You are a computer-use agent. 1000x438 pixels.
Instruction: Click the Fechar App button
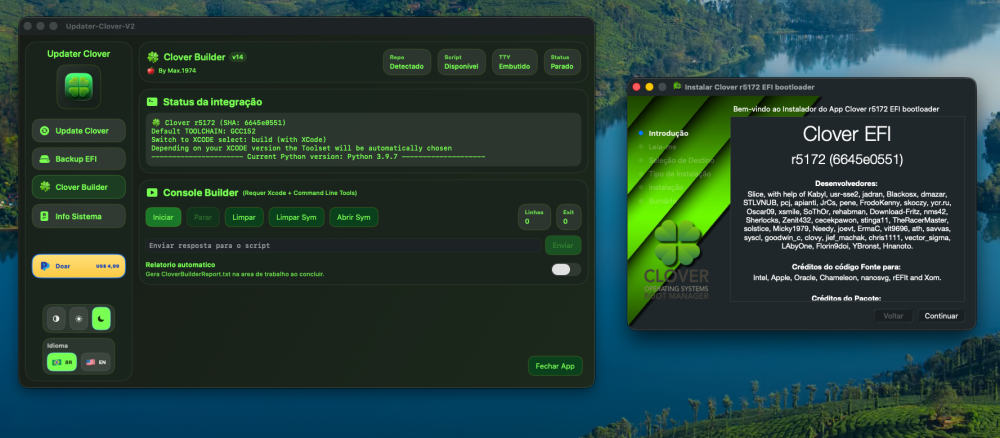tap(555, 366)
